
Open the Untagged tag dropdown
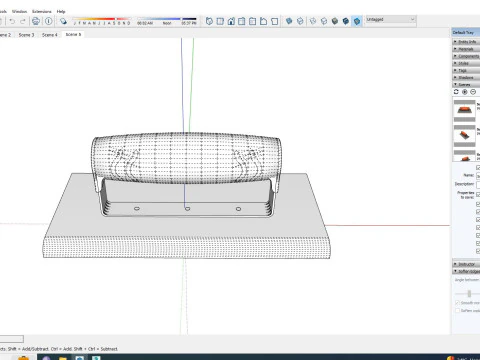[390, 20]
